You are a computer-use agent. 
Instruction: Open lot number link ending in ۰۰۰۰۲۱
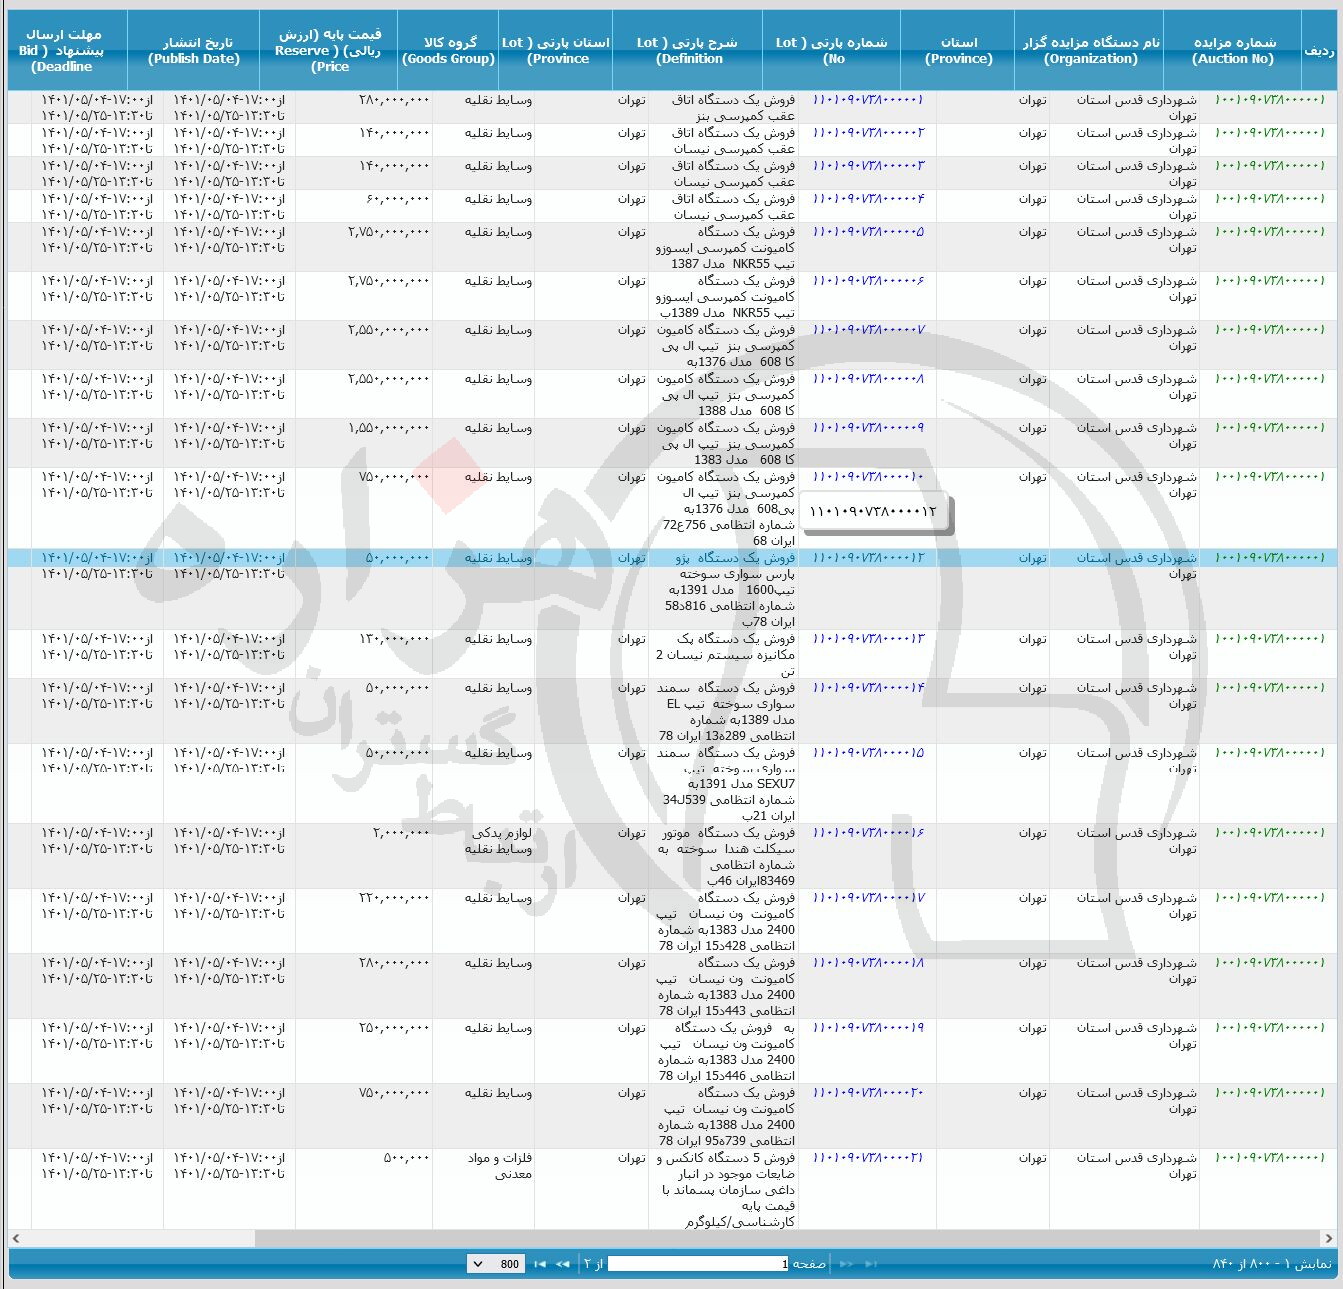(x=868, y=1158)
